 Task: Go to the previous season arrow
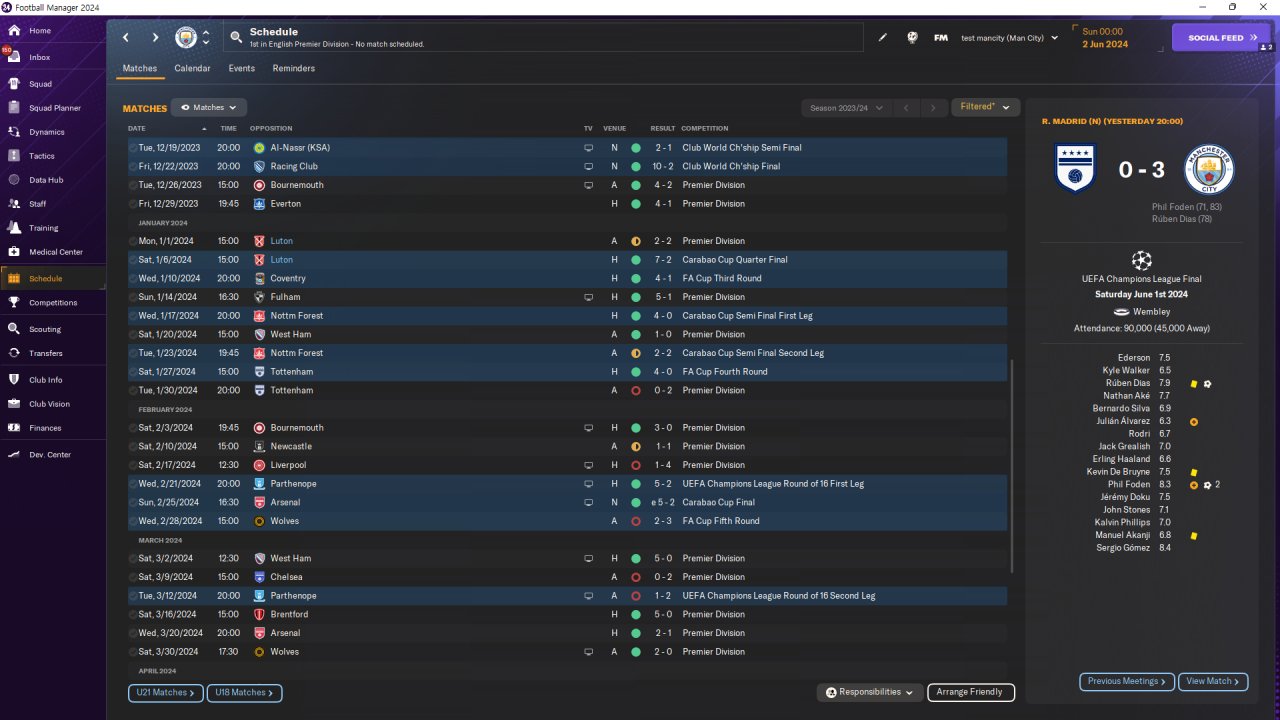(x=906, y=108)
